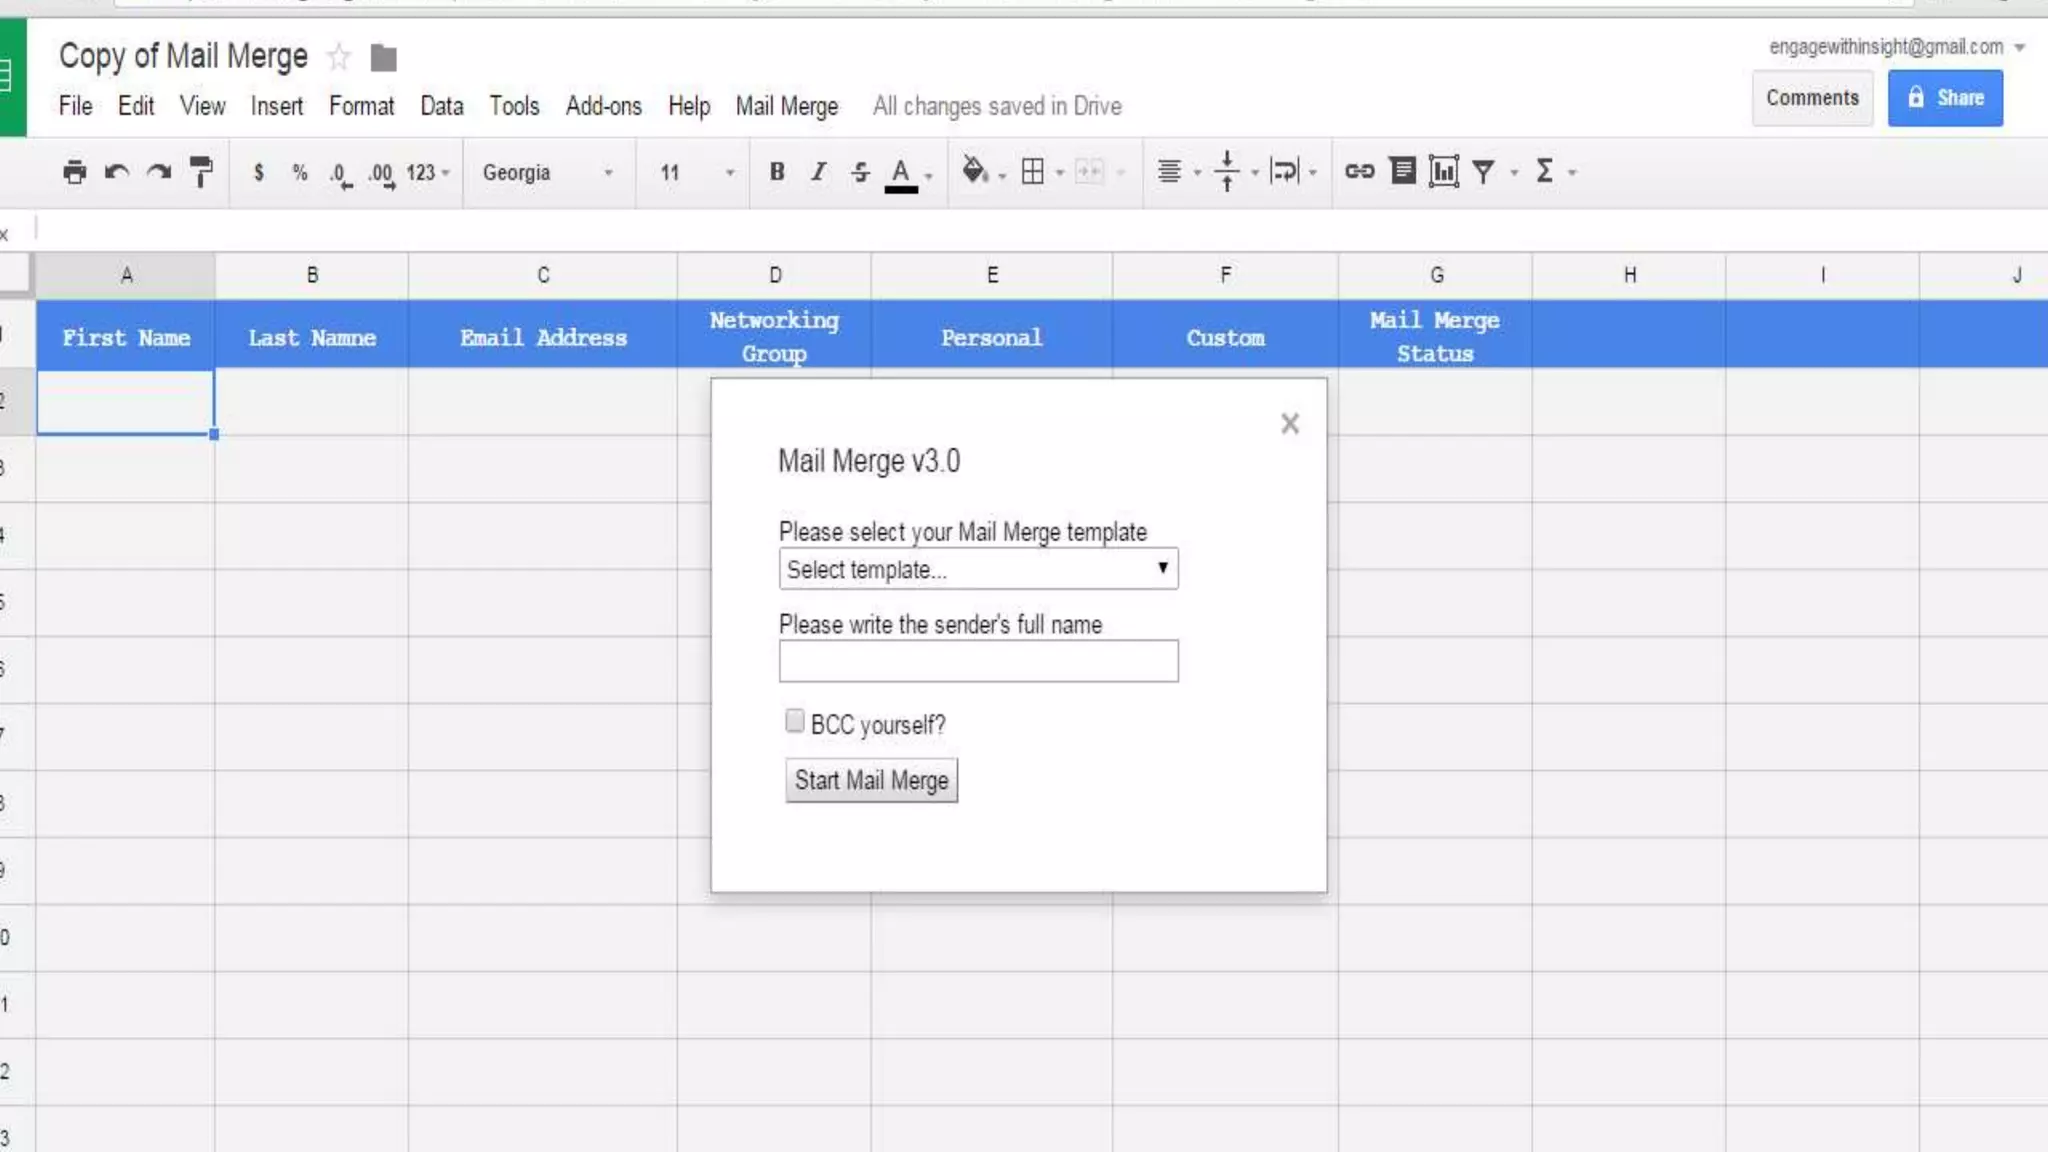Click the Start Mail Merge button
2048x1152 pixels.
click(x=871, y=780)
